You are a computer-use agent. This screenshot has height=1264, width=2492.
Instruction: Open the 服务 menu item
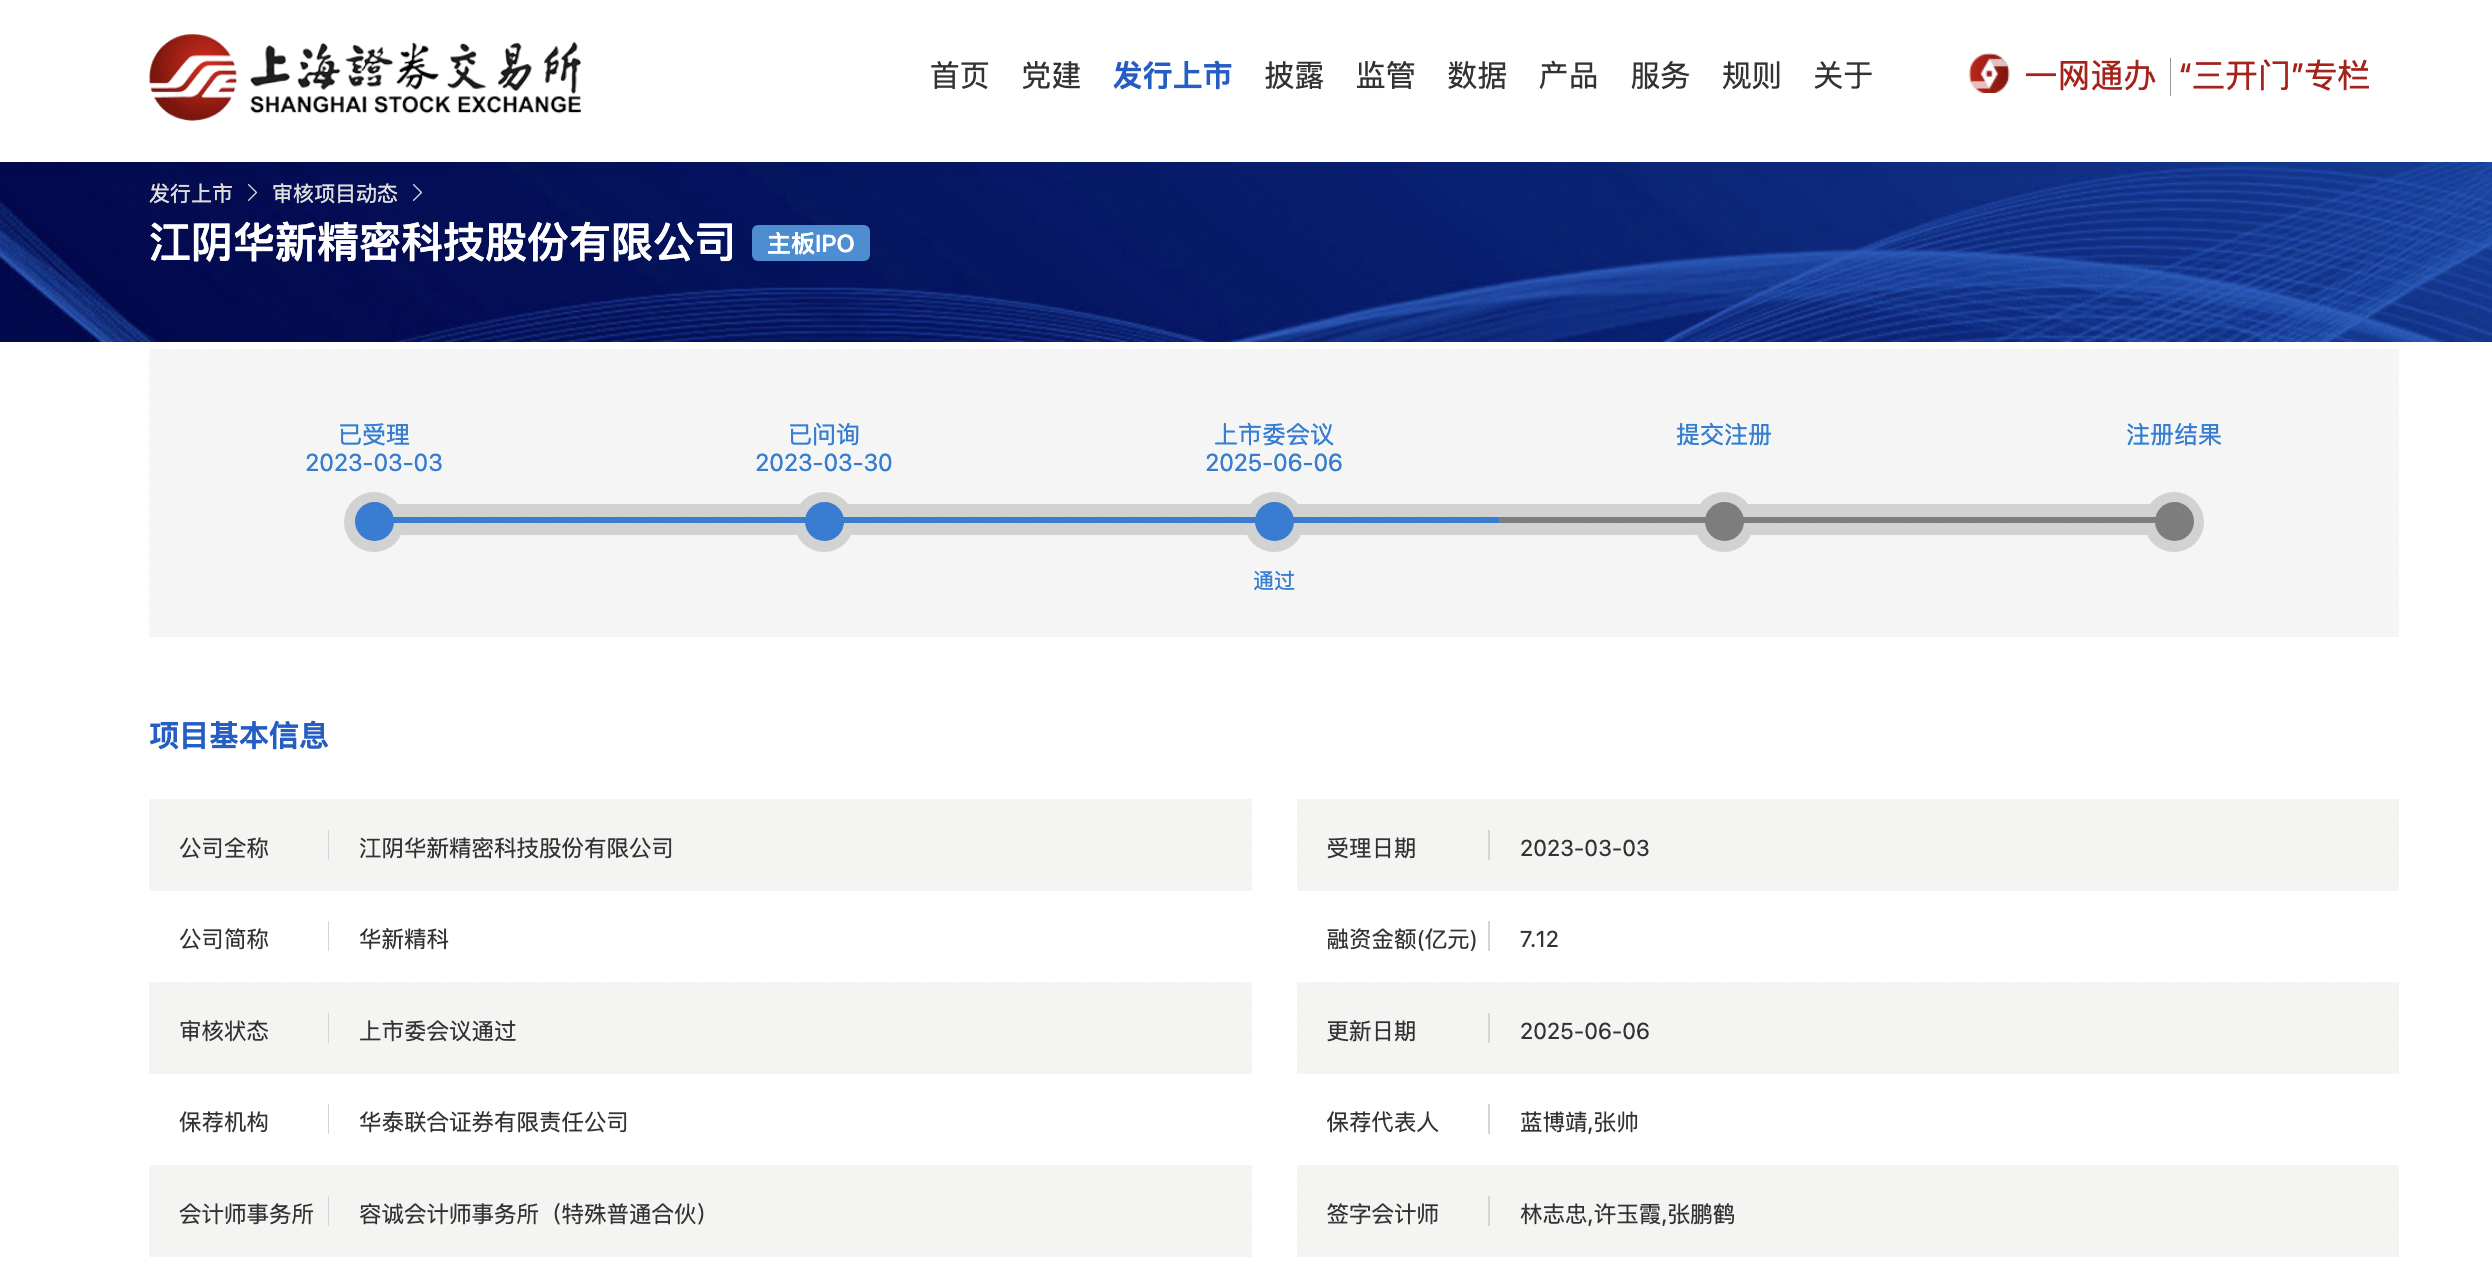pyautogui.click(x=1660, y=75)
